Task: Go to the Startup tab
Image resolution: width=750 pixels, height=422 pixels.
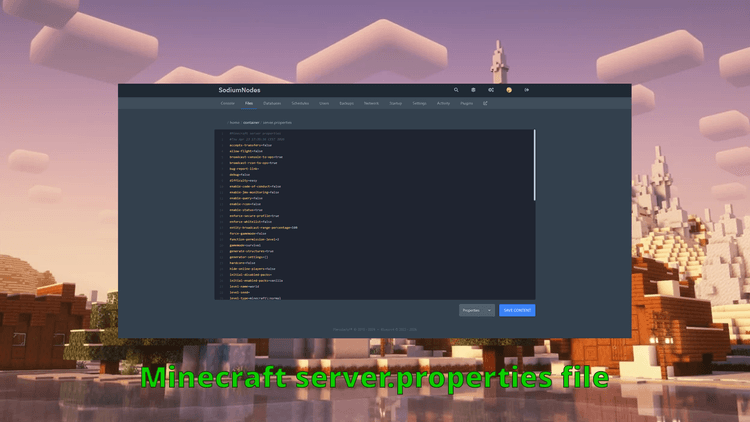Action: click(x=396, y=103)
